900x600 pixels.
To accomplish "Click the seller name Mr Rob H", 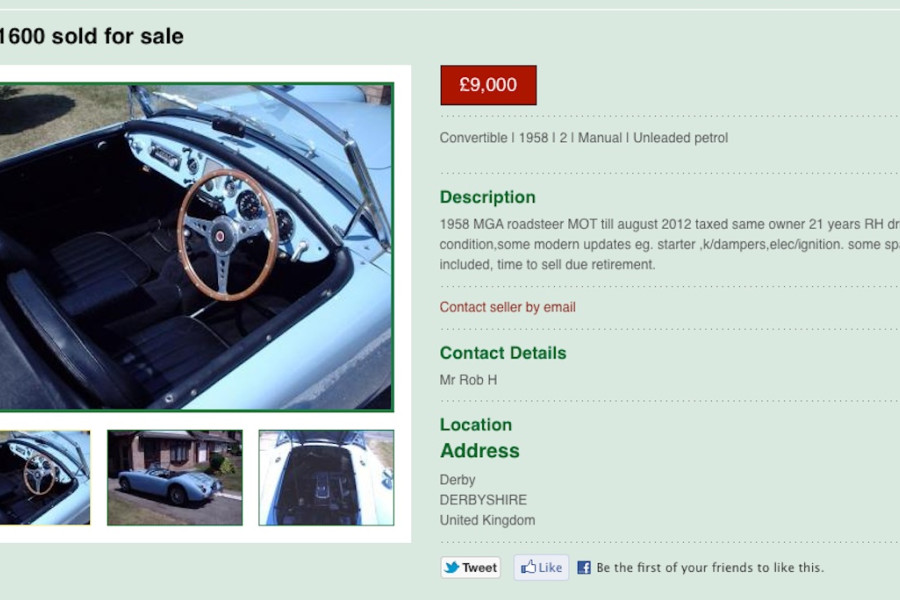I will tap(468, 380).
